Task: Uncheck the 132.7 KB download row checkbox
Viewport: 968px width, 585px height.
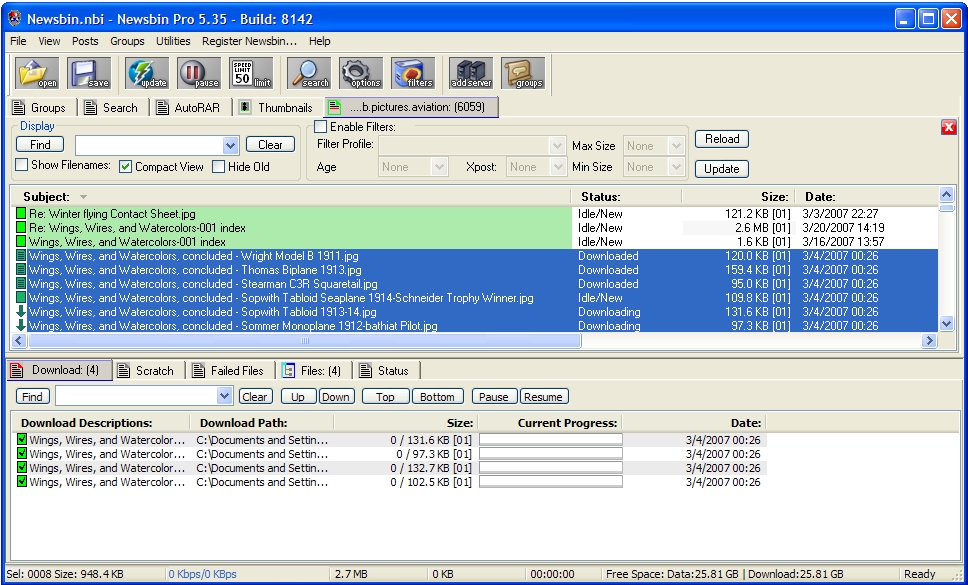Action: coord(22,468)
